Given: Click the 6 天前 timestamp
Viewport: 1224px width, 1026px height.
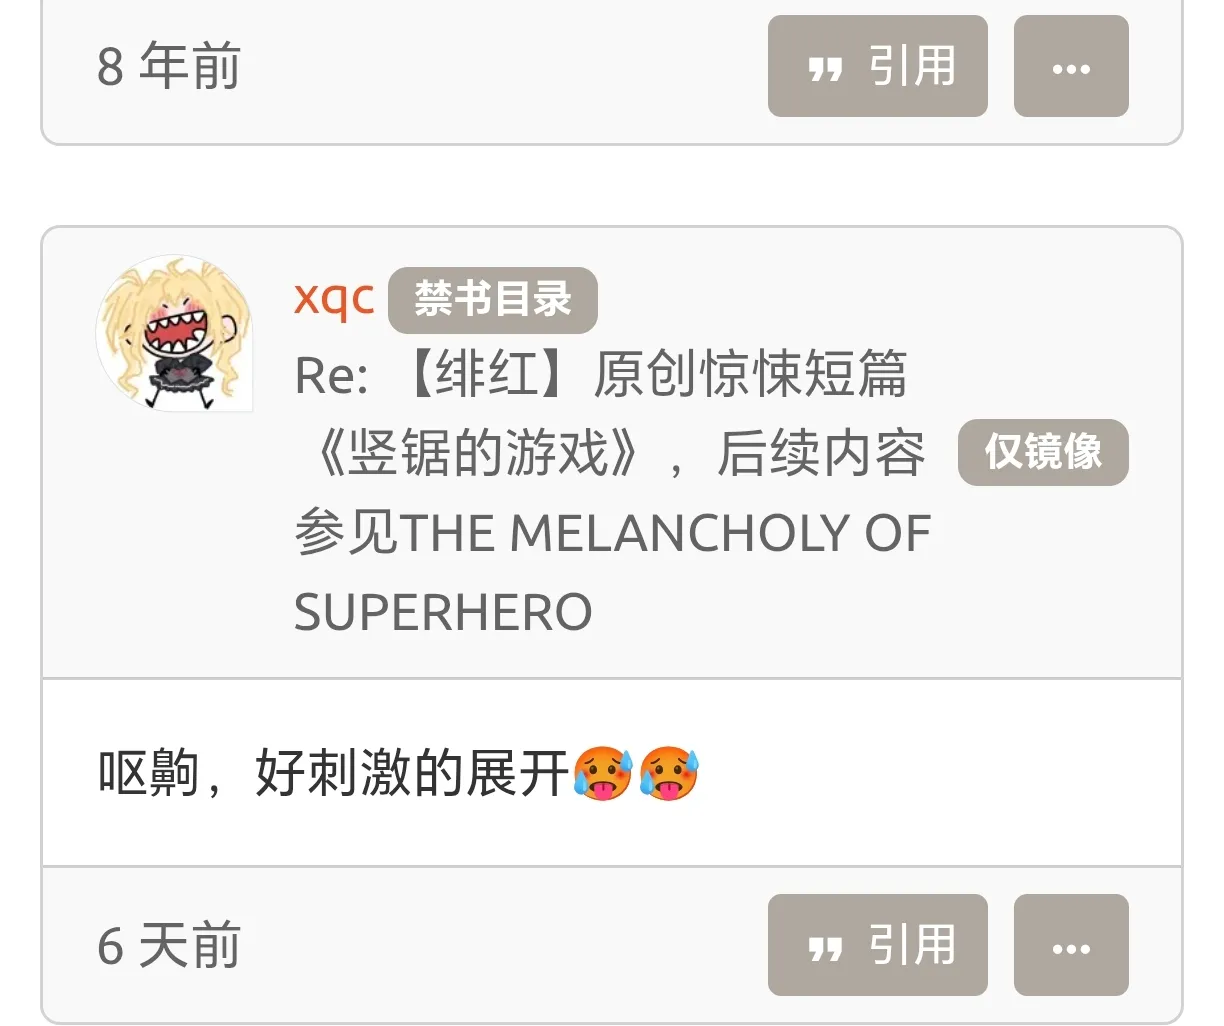Looking at the screenshot, I should 169,945.
